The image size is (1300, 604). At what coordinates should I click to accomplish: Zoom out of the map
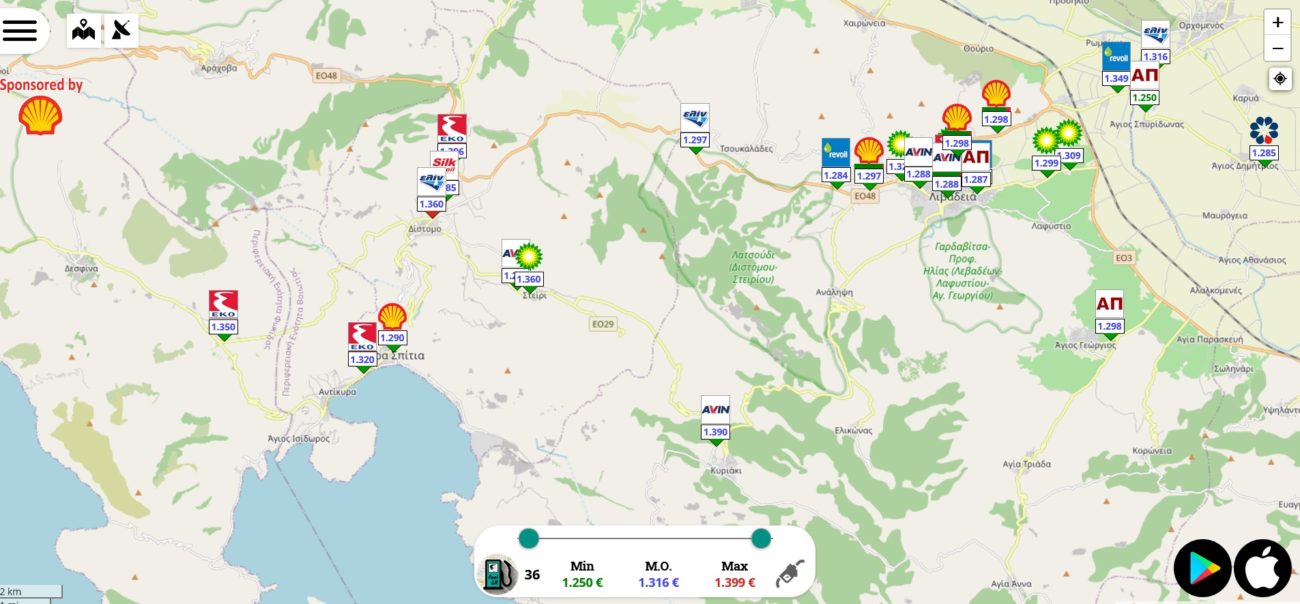pyautogui.click(x=1278, y=48)
